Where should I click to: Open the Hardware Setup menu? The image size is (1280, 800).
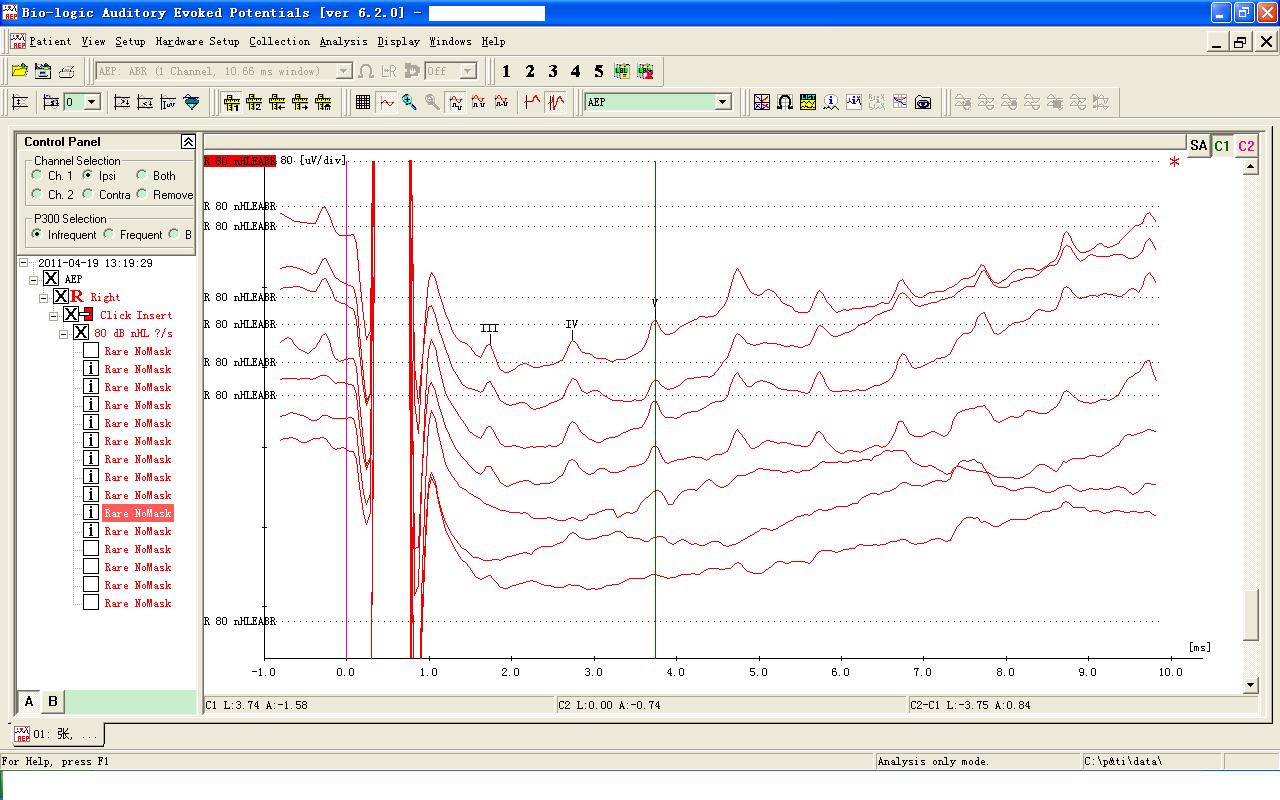point(197,41)
